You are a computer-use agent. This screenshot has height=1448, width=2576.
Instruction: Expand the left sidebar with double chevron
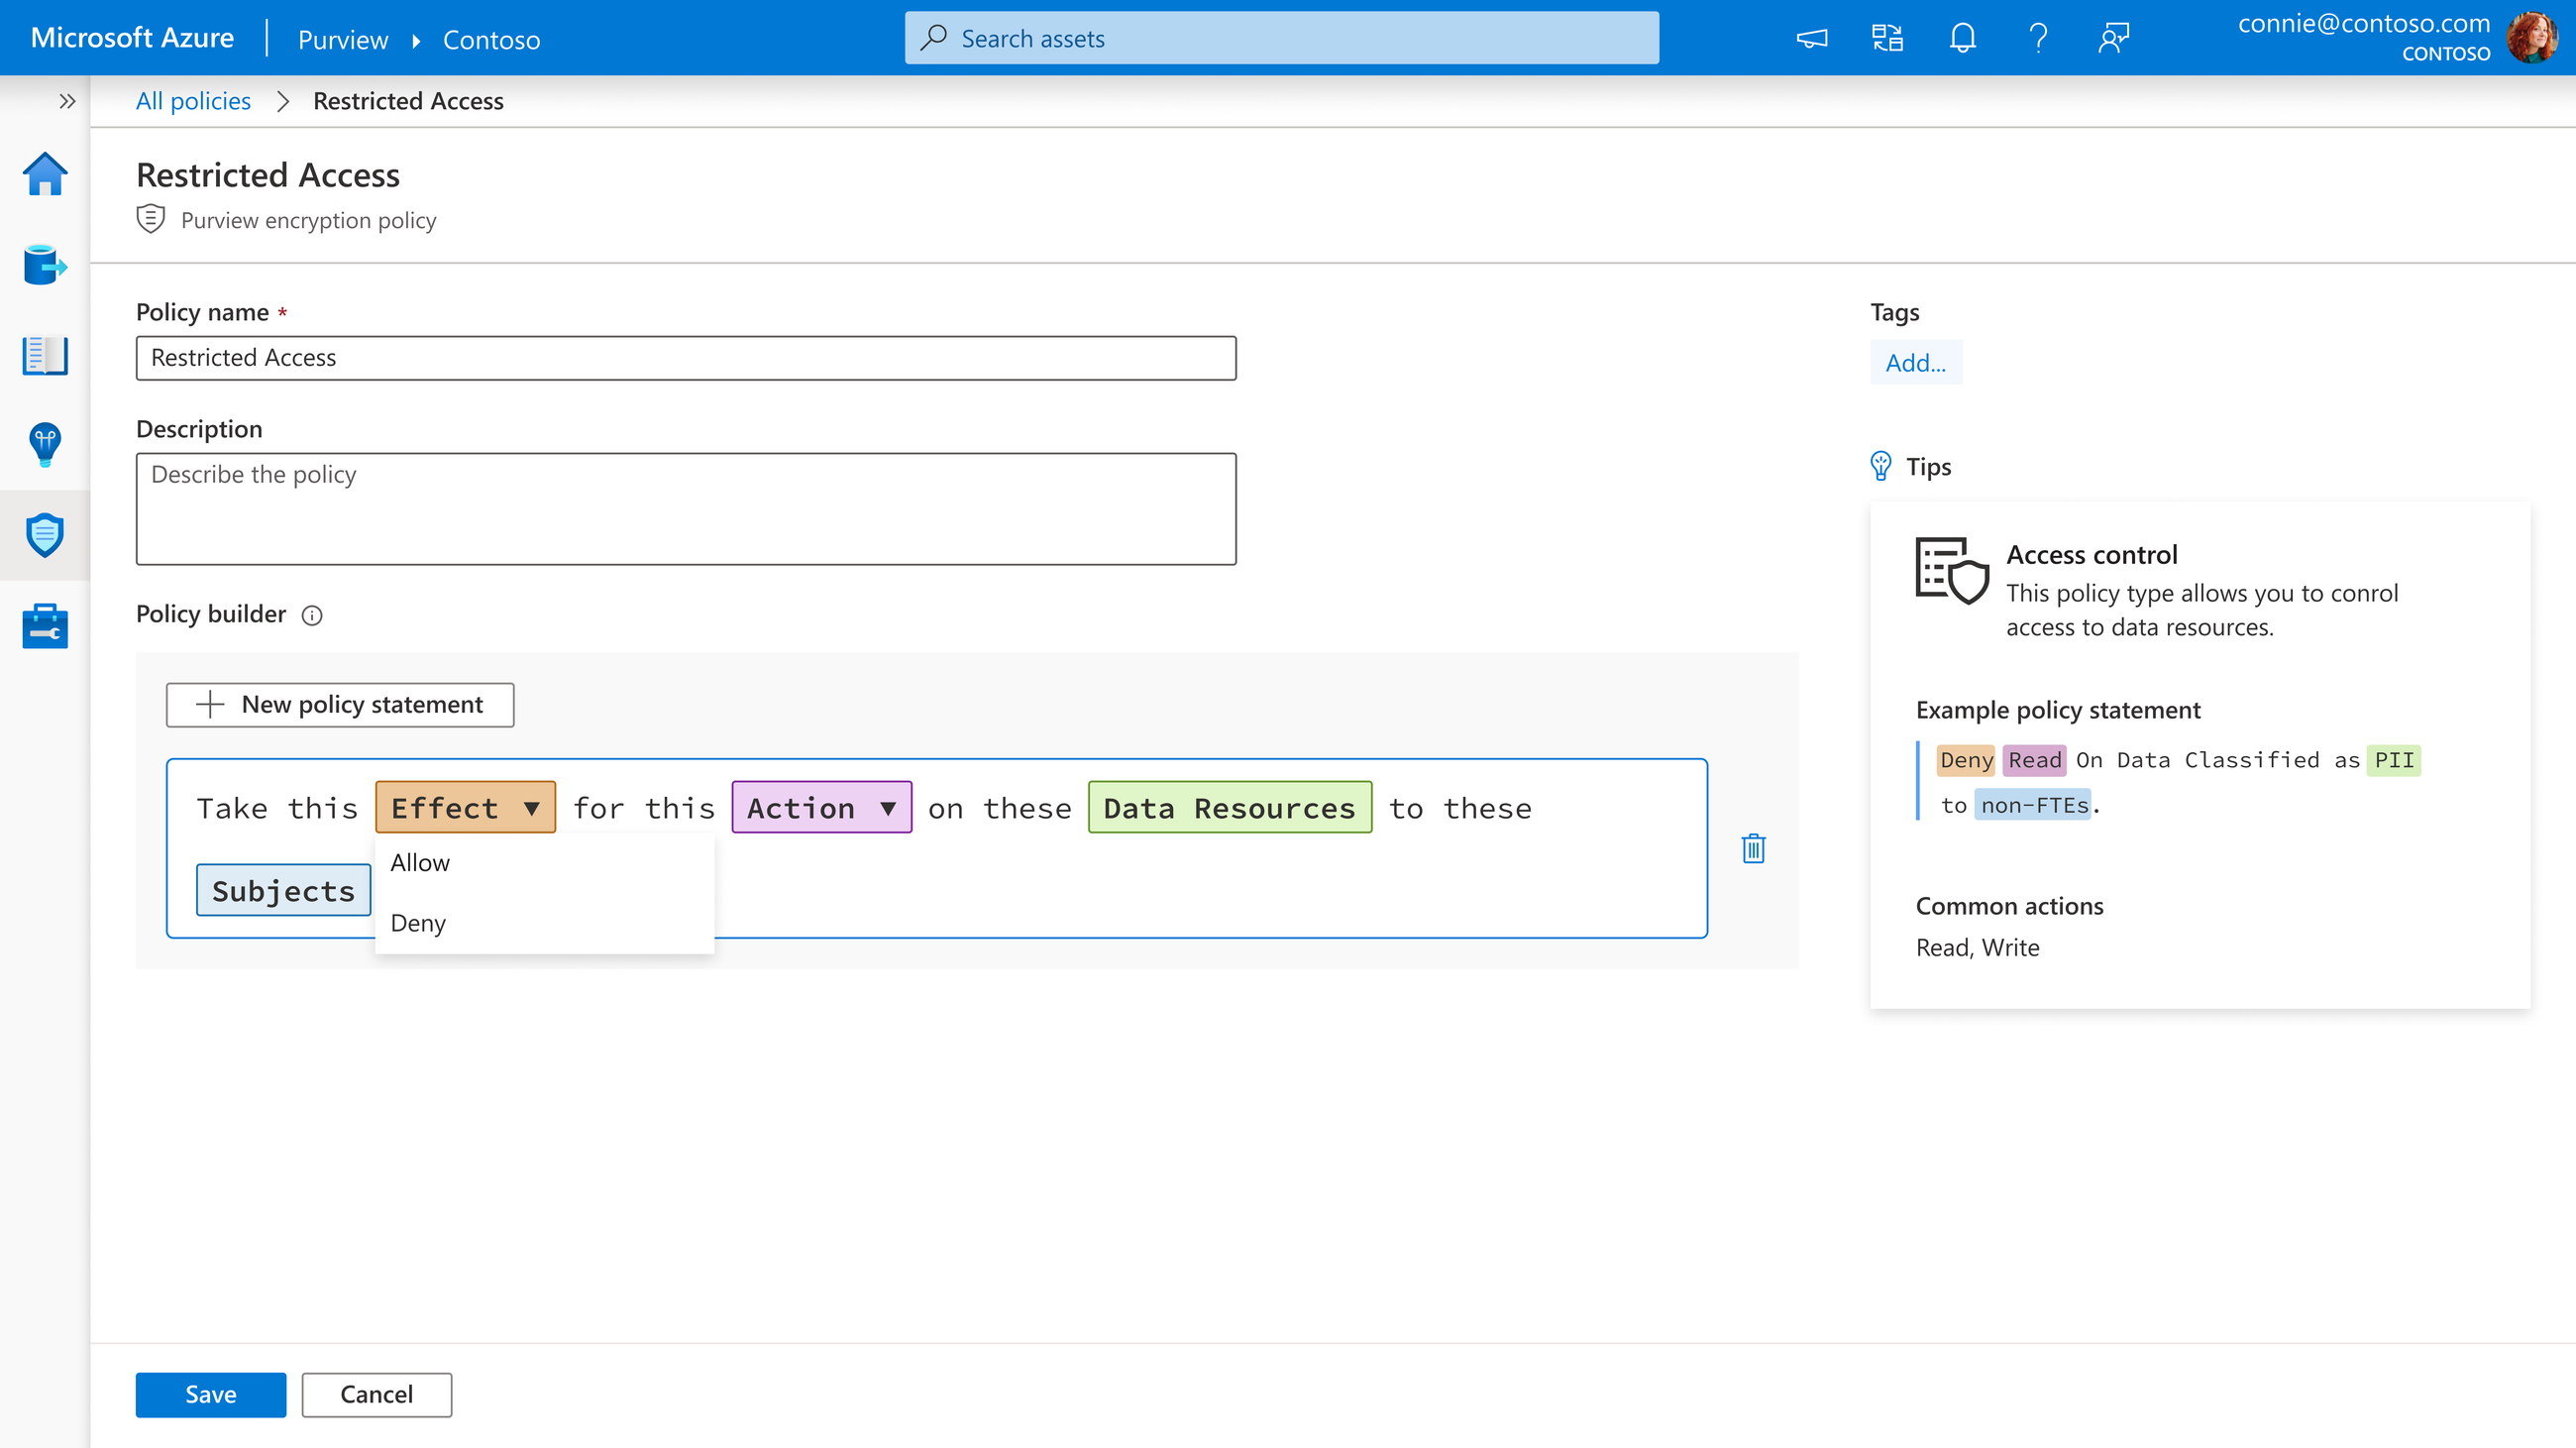coord(67,101)
